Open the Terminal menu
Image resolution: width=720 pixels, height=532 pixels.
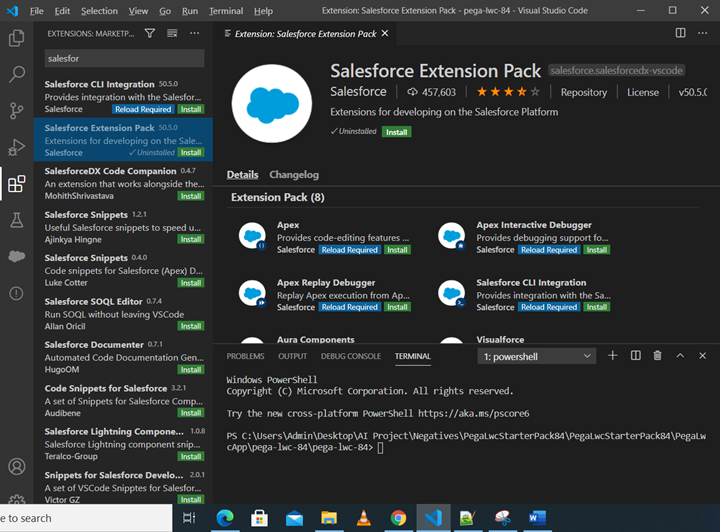point(226,11)
